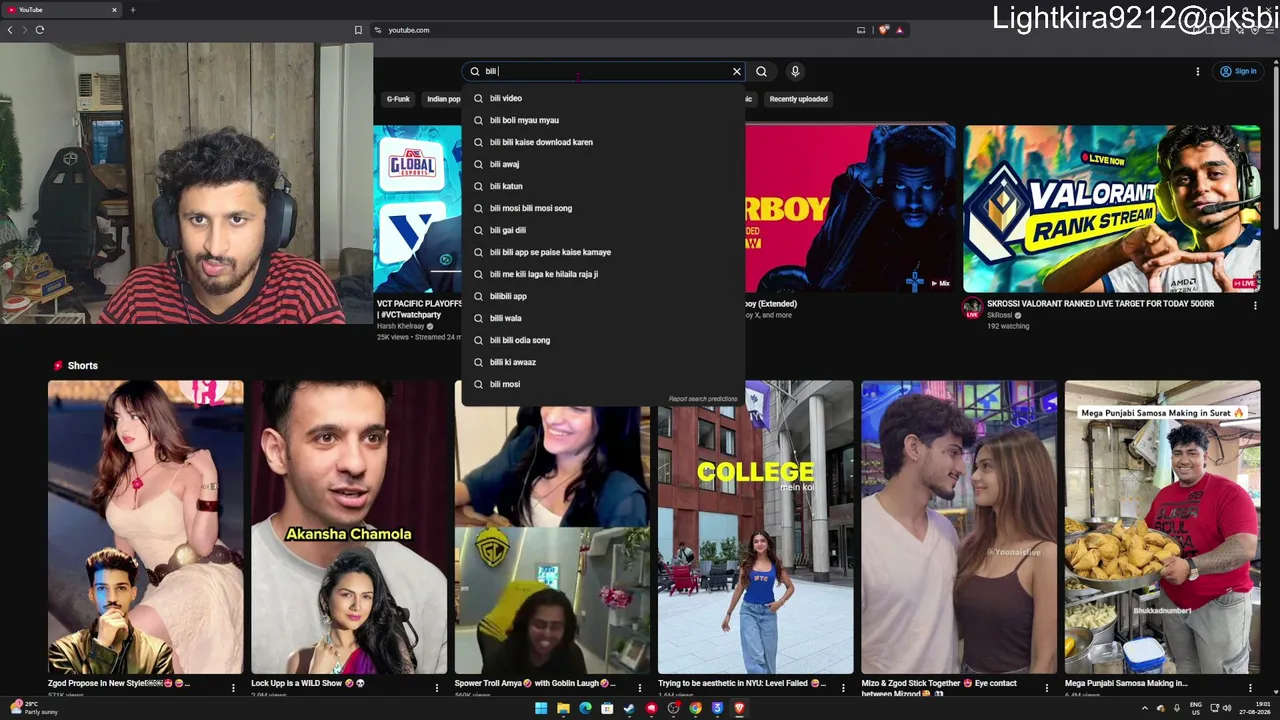Choose suggestion "bili bili odia song"

pos(603,340)
